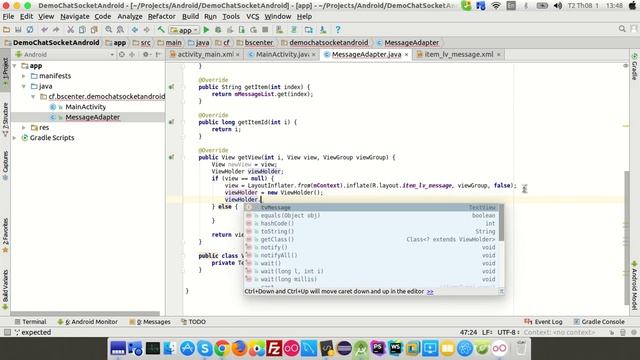The width and height of the screenshot is (640, 360).
Task: Click the Paste icon in the toolbar
Action: (94, 30)
